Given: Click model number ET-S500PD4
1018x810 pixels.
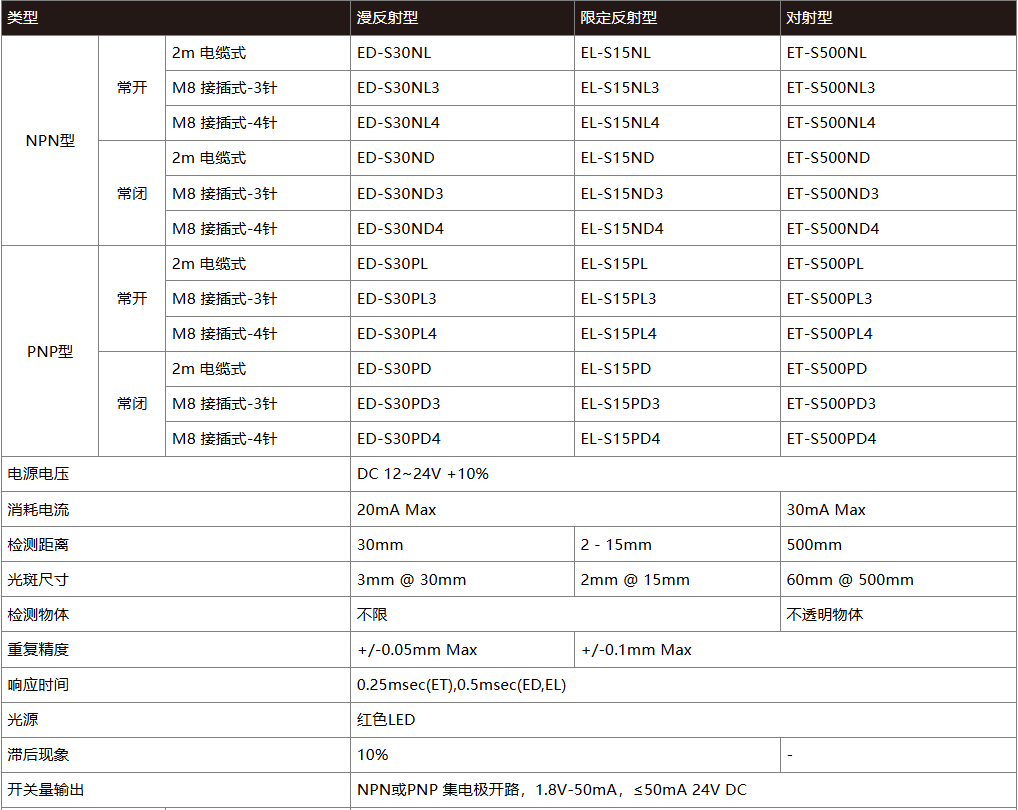Looking at the screenshot, I should (831, 439).
